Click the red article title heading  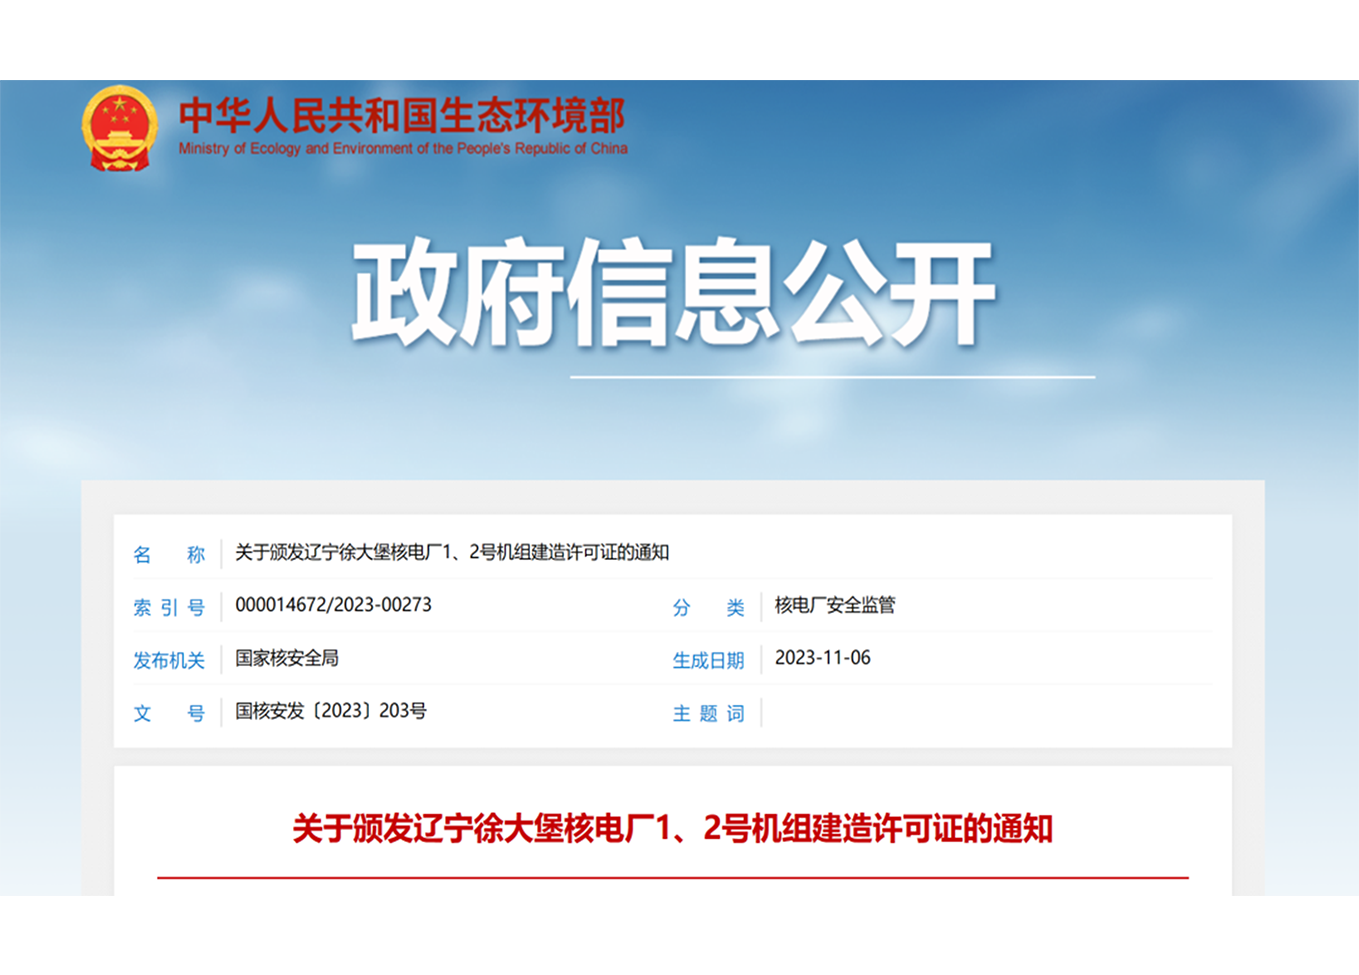pos(672,829)
